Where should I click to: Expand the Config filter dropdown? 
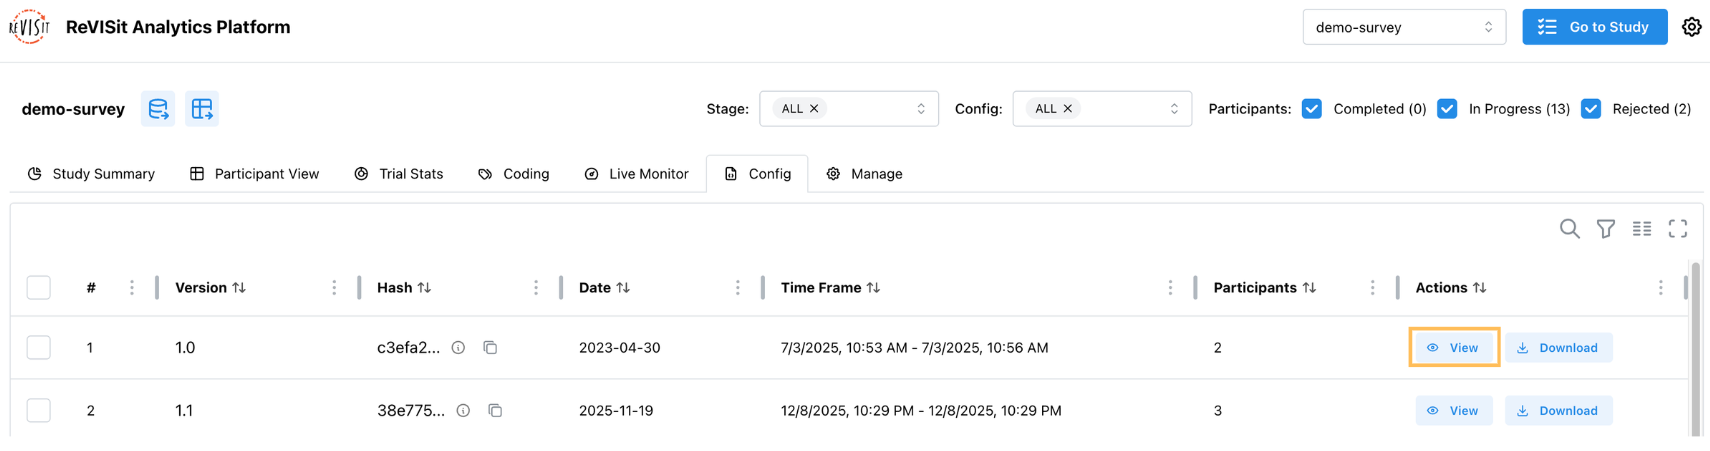pos(1102,109)
